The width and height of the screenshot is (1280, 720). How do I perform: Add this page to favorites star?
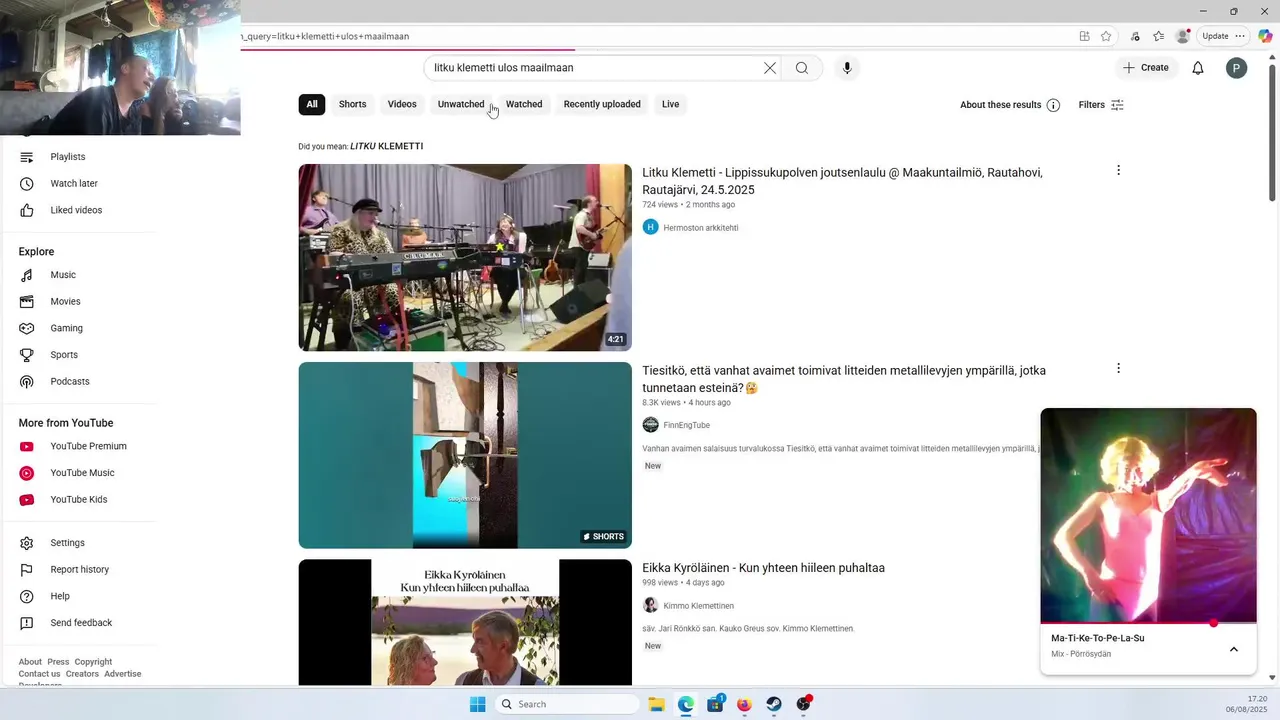pyautogui.click(x=1106, y=36)
